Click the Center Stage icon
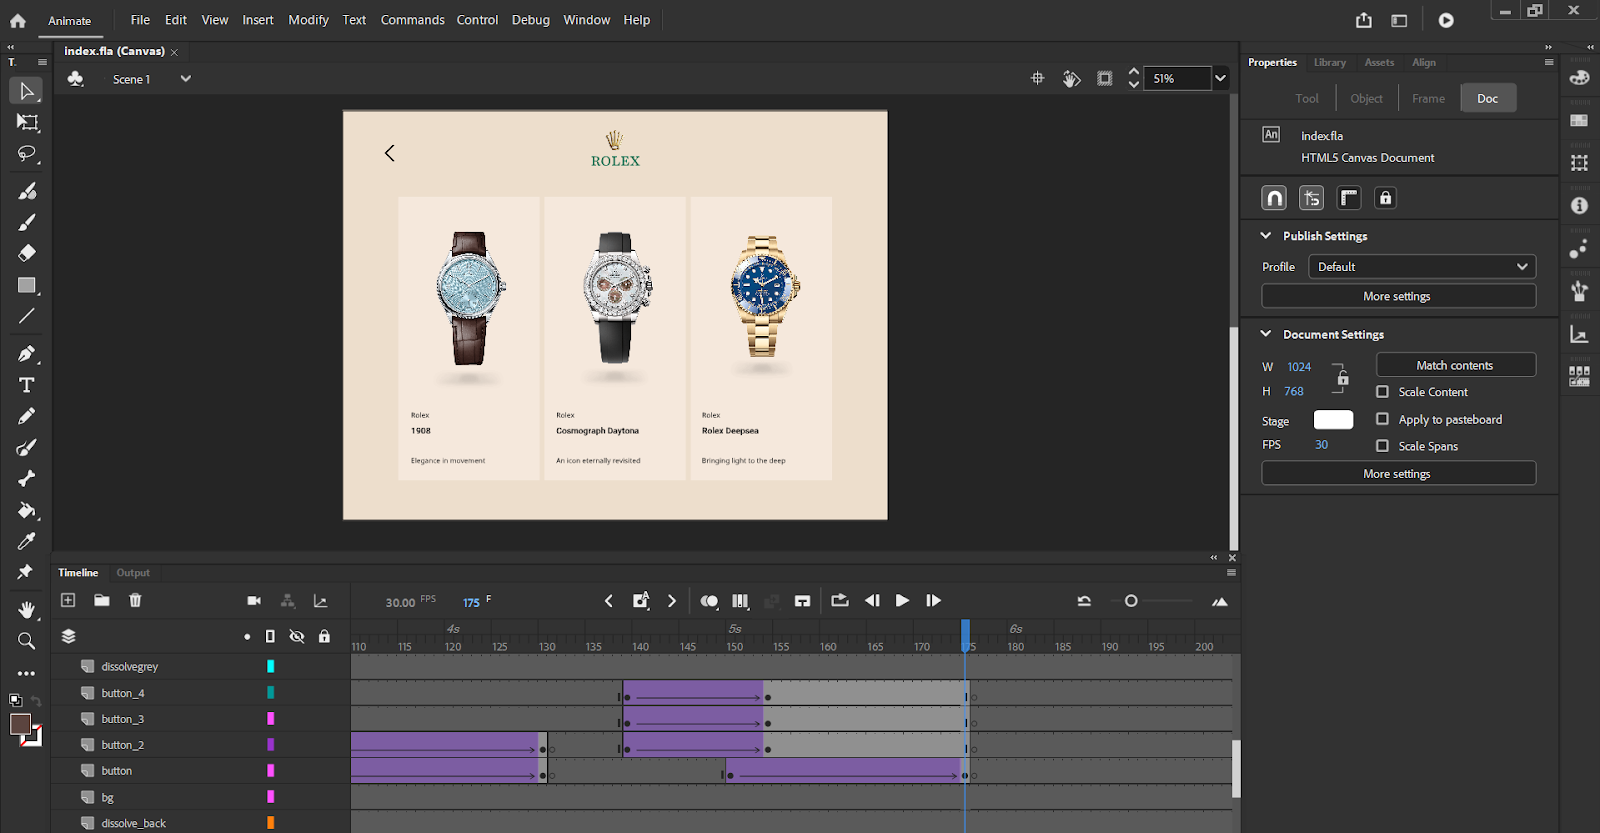Viewport: 1600px width, 833px height. (x=1038, y=78)
